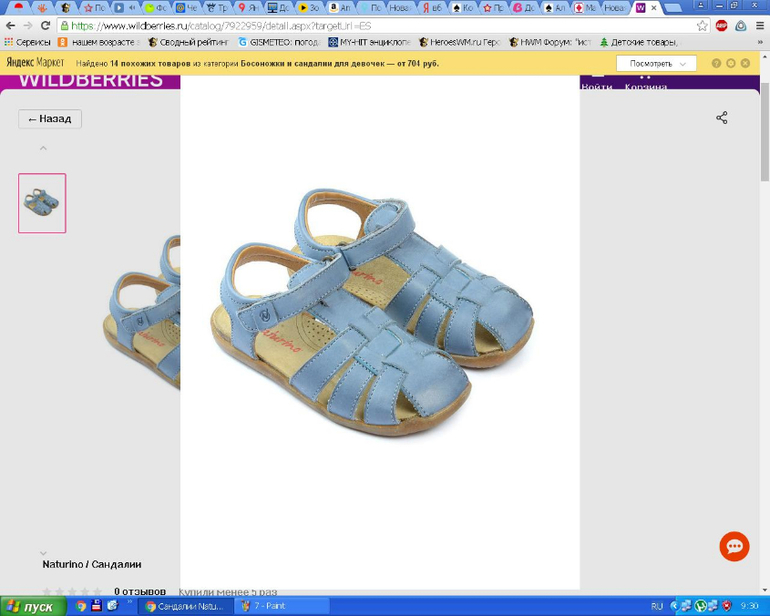Click the AdBlock extension icon
This screenshot has width=770, height=616.
pyautogui.click(x=721, y=26)
